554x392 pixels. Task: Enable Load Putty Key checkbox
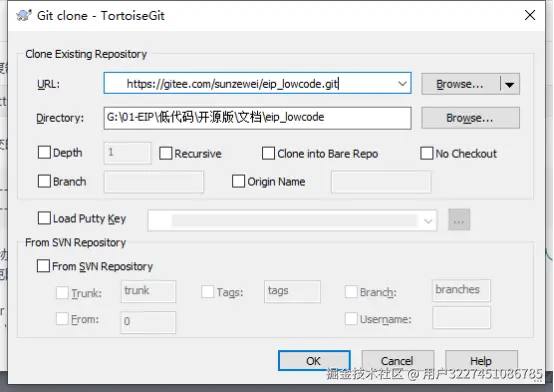[x=44, y=218]
